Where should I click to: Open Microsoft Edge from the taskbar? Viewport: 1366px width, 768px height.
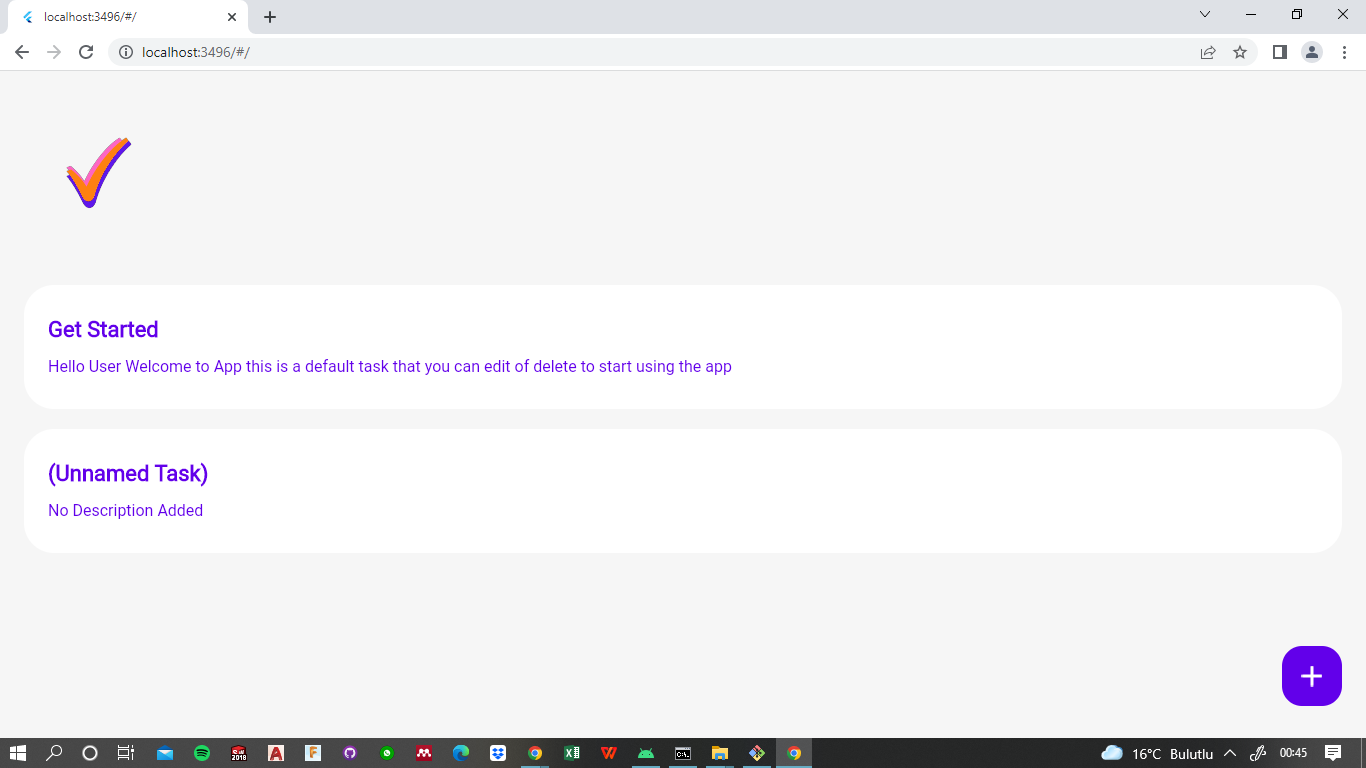click(461, 753)
